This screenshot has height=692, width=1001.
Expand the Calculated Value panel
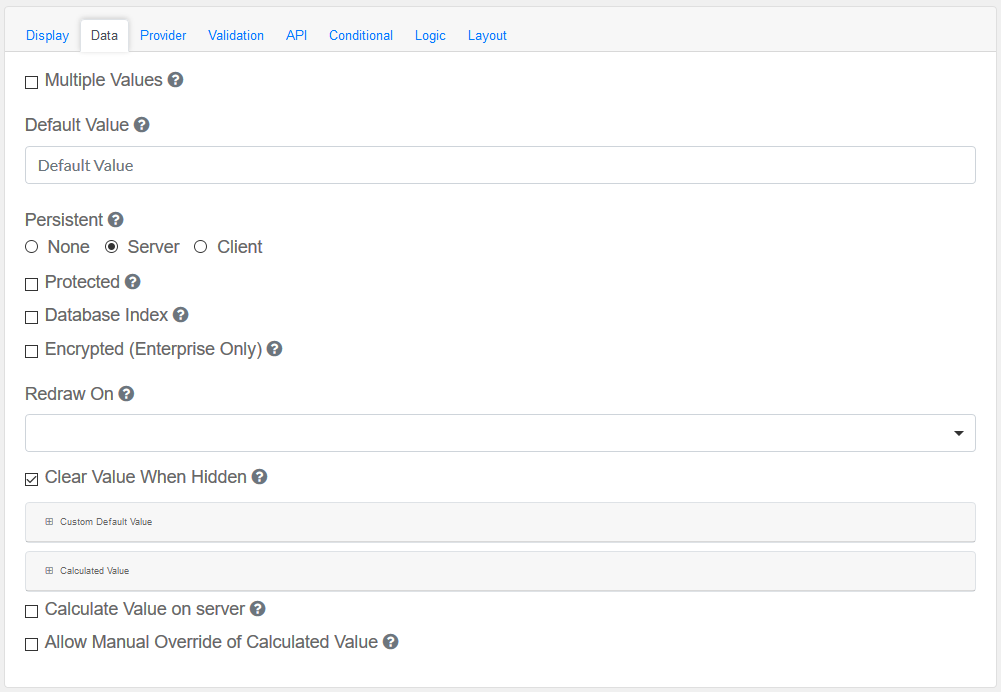tap(94, 571)
